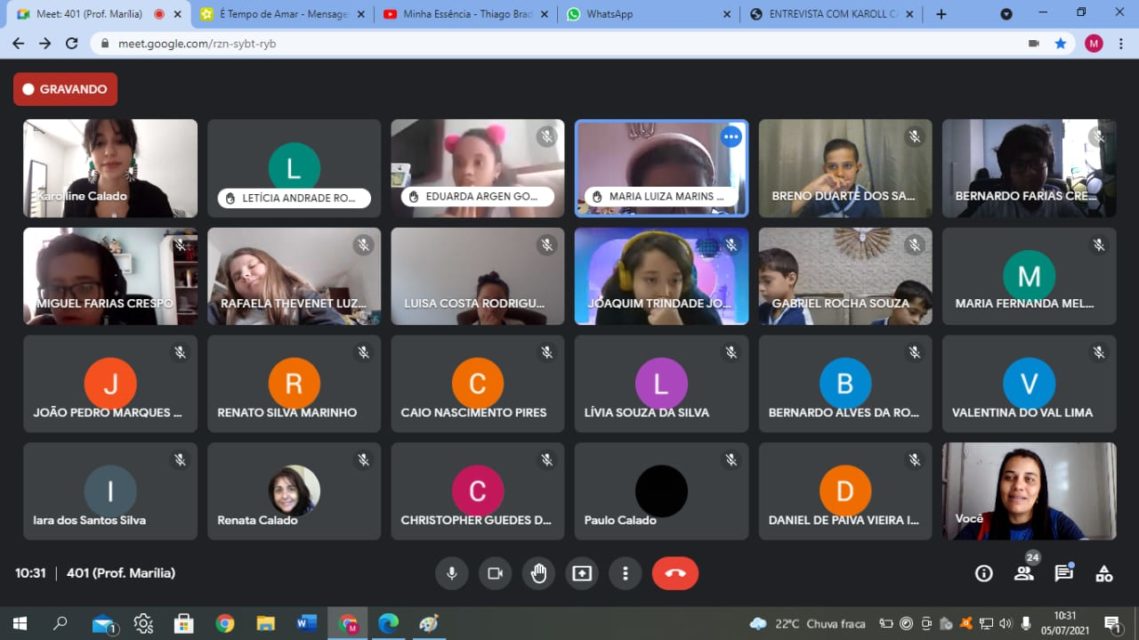Open Mail app on taskbar
This screenshot has height=640, width=1139.
coord(104,624)
